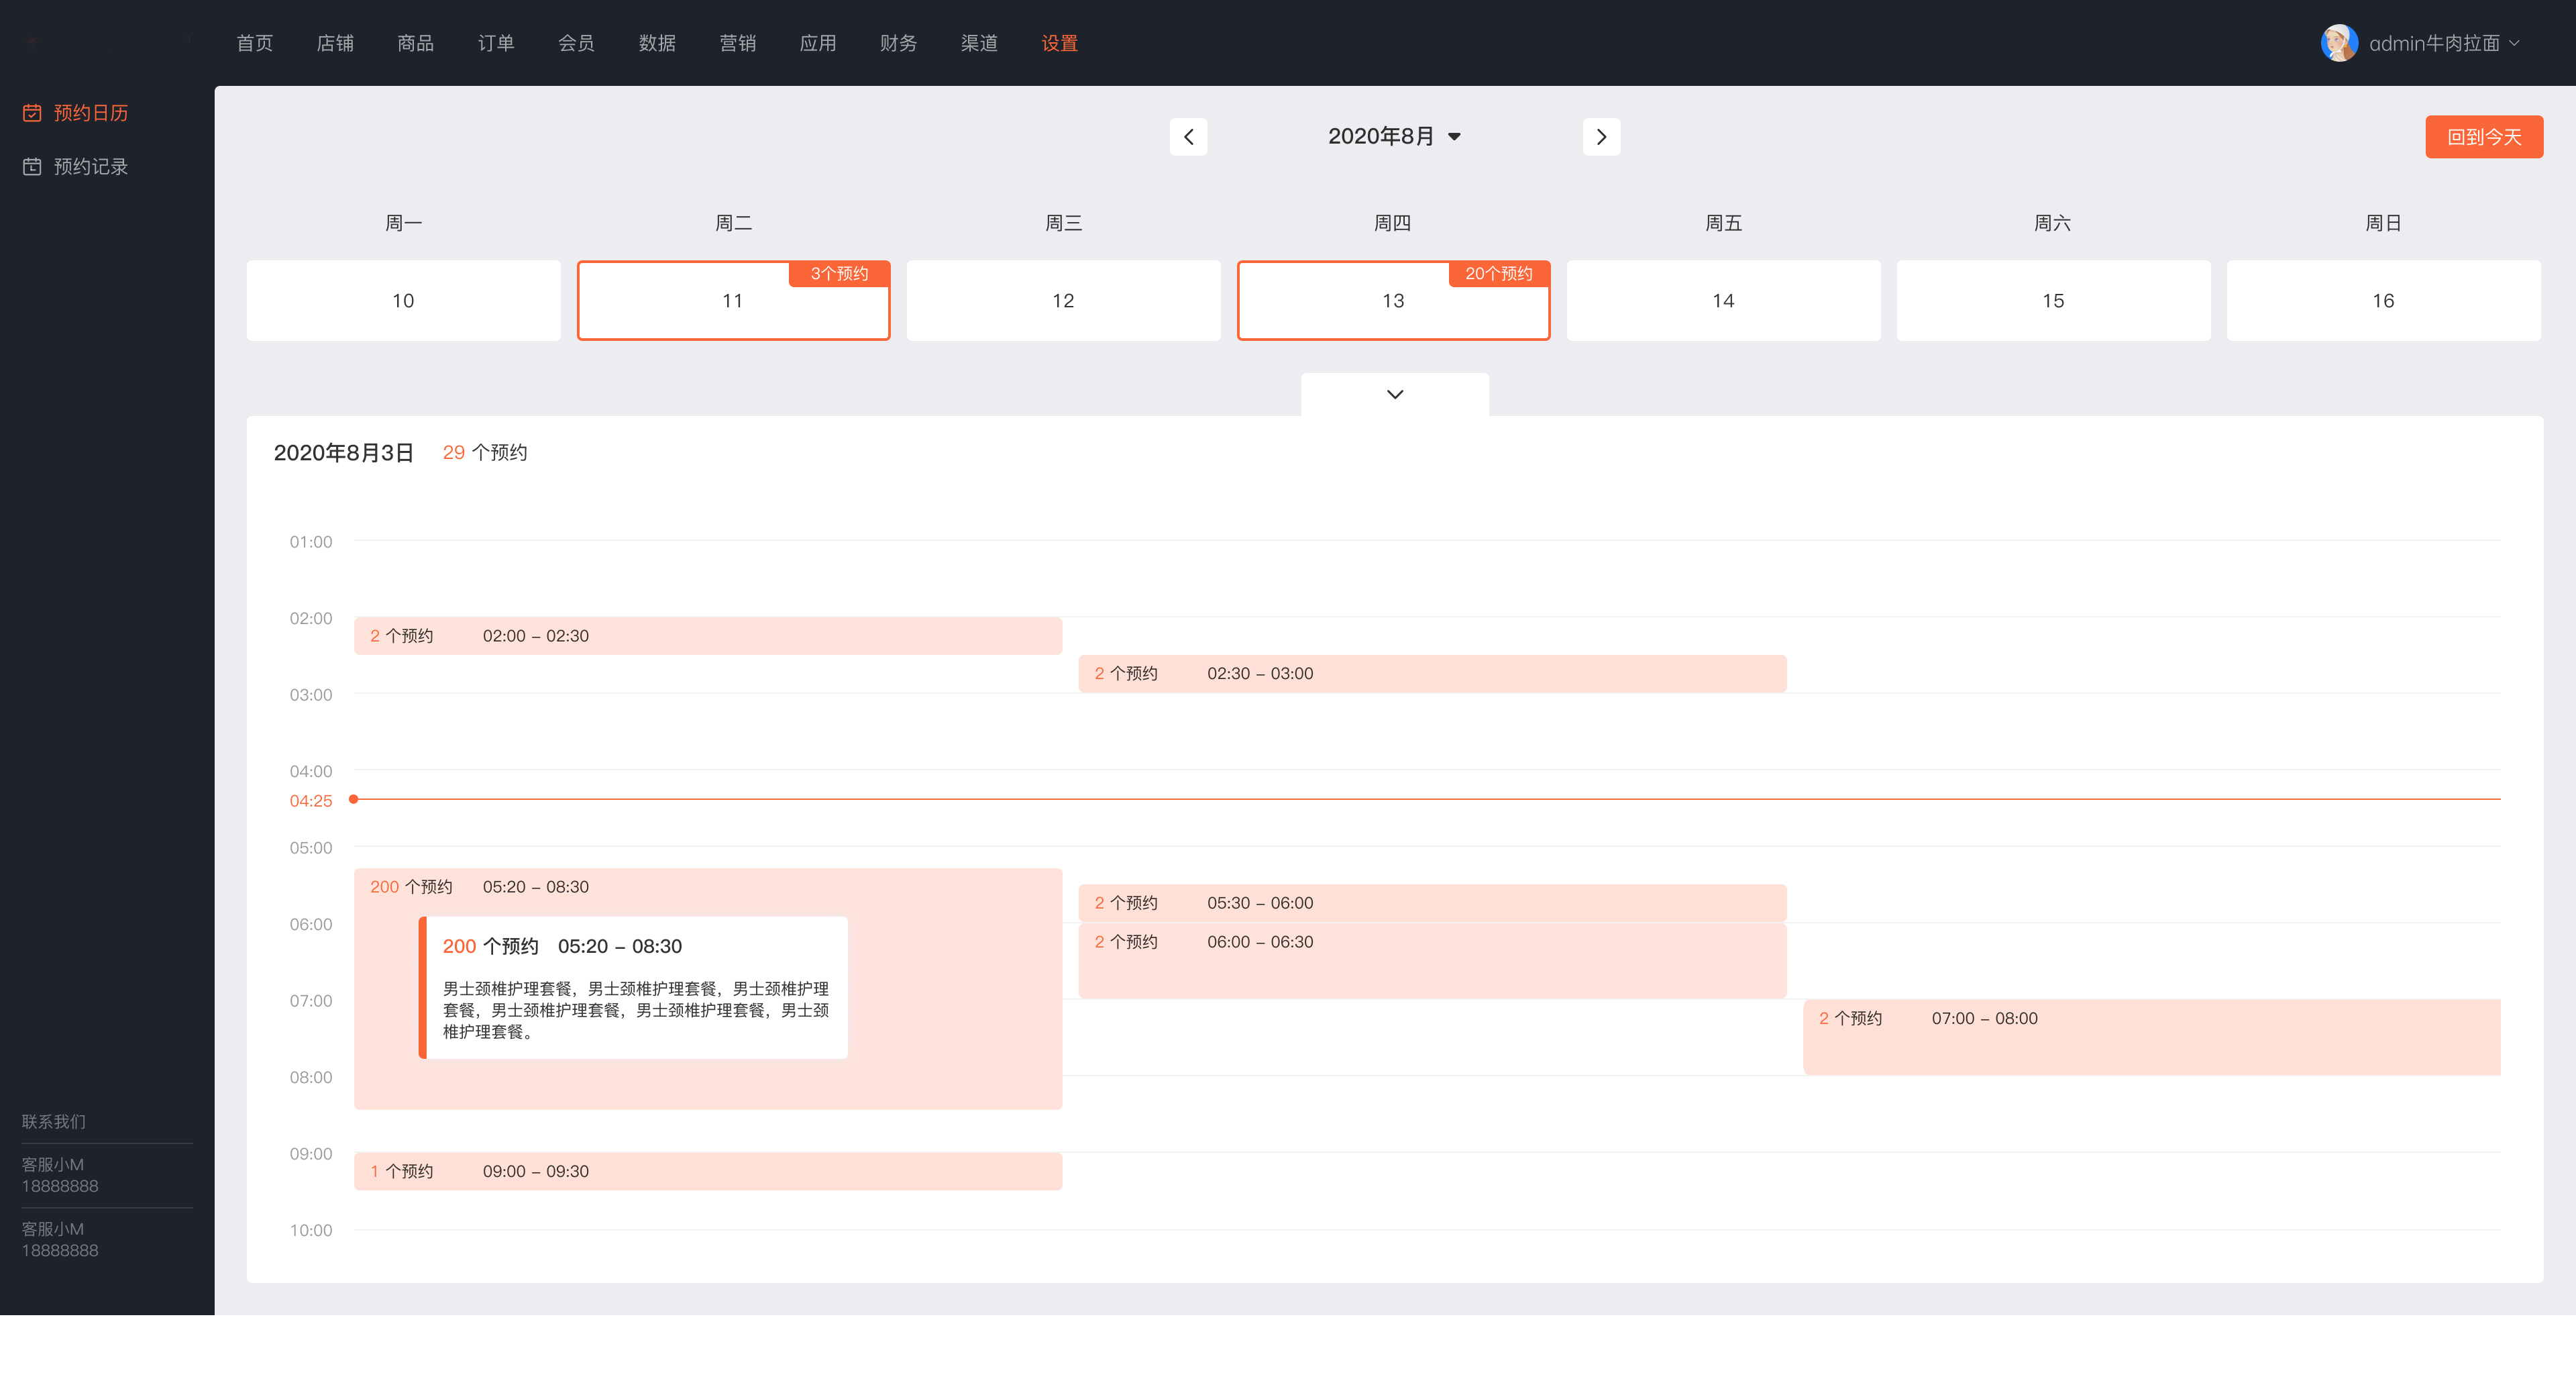Open the admin牛肉拉面 account dropdown arrow
This screenshot has height=1389, width=2576.
[x=2515, y=43]
